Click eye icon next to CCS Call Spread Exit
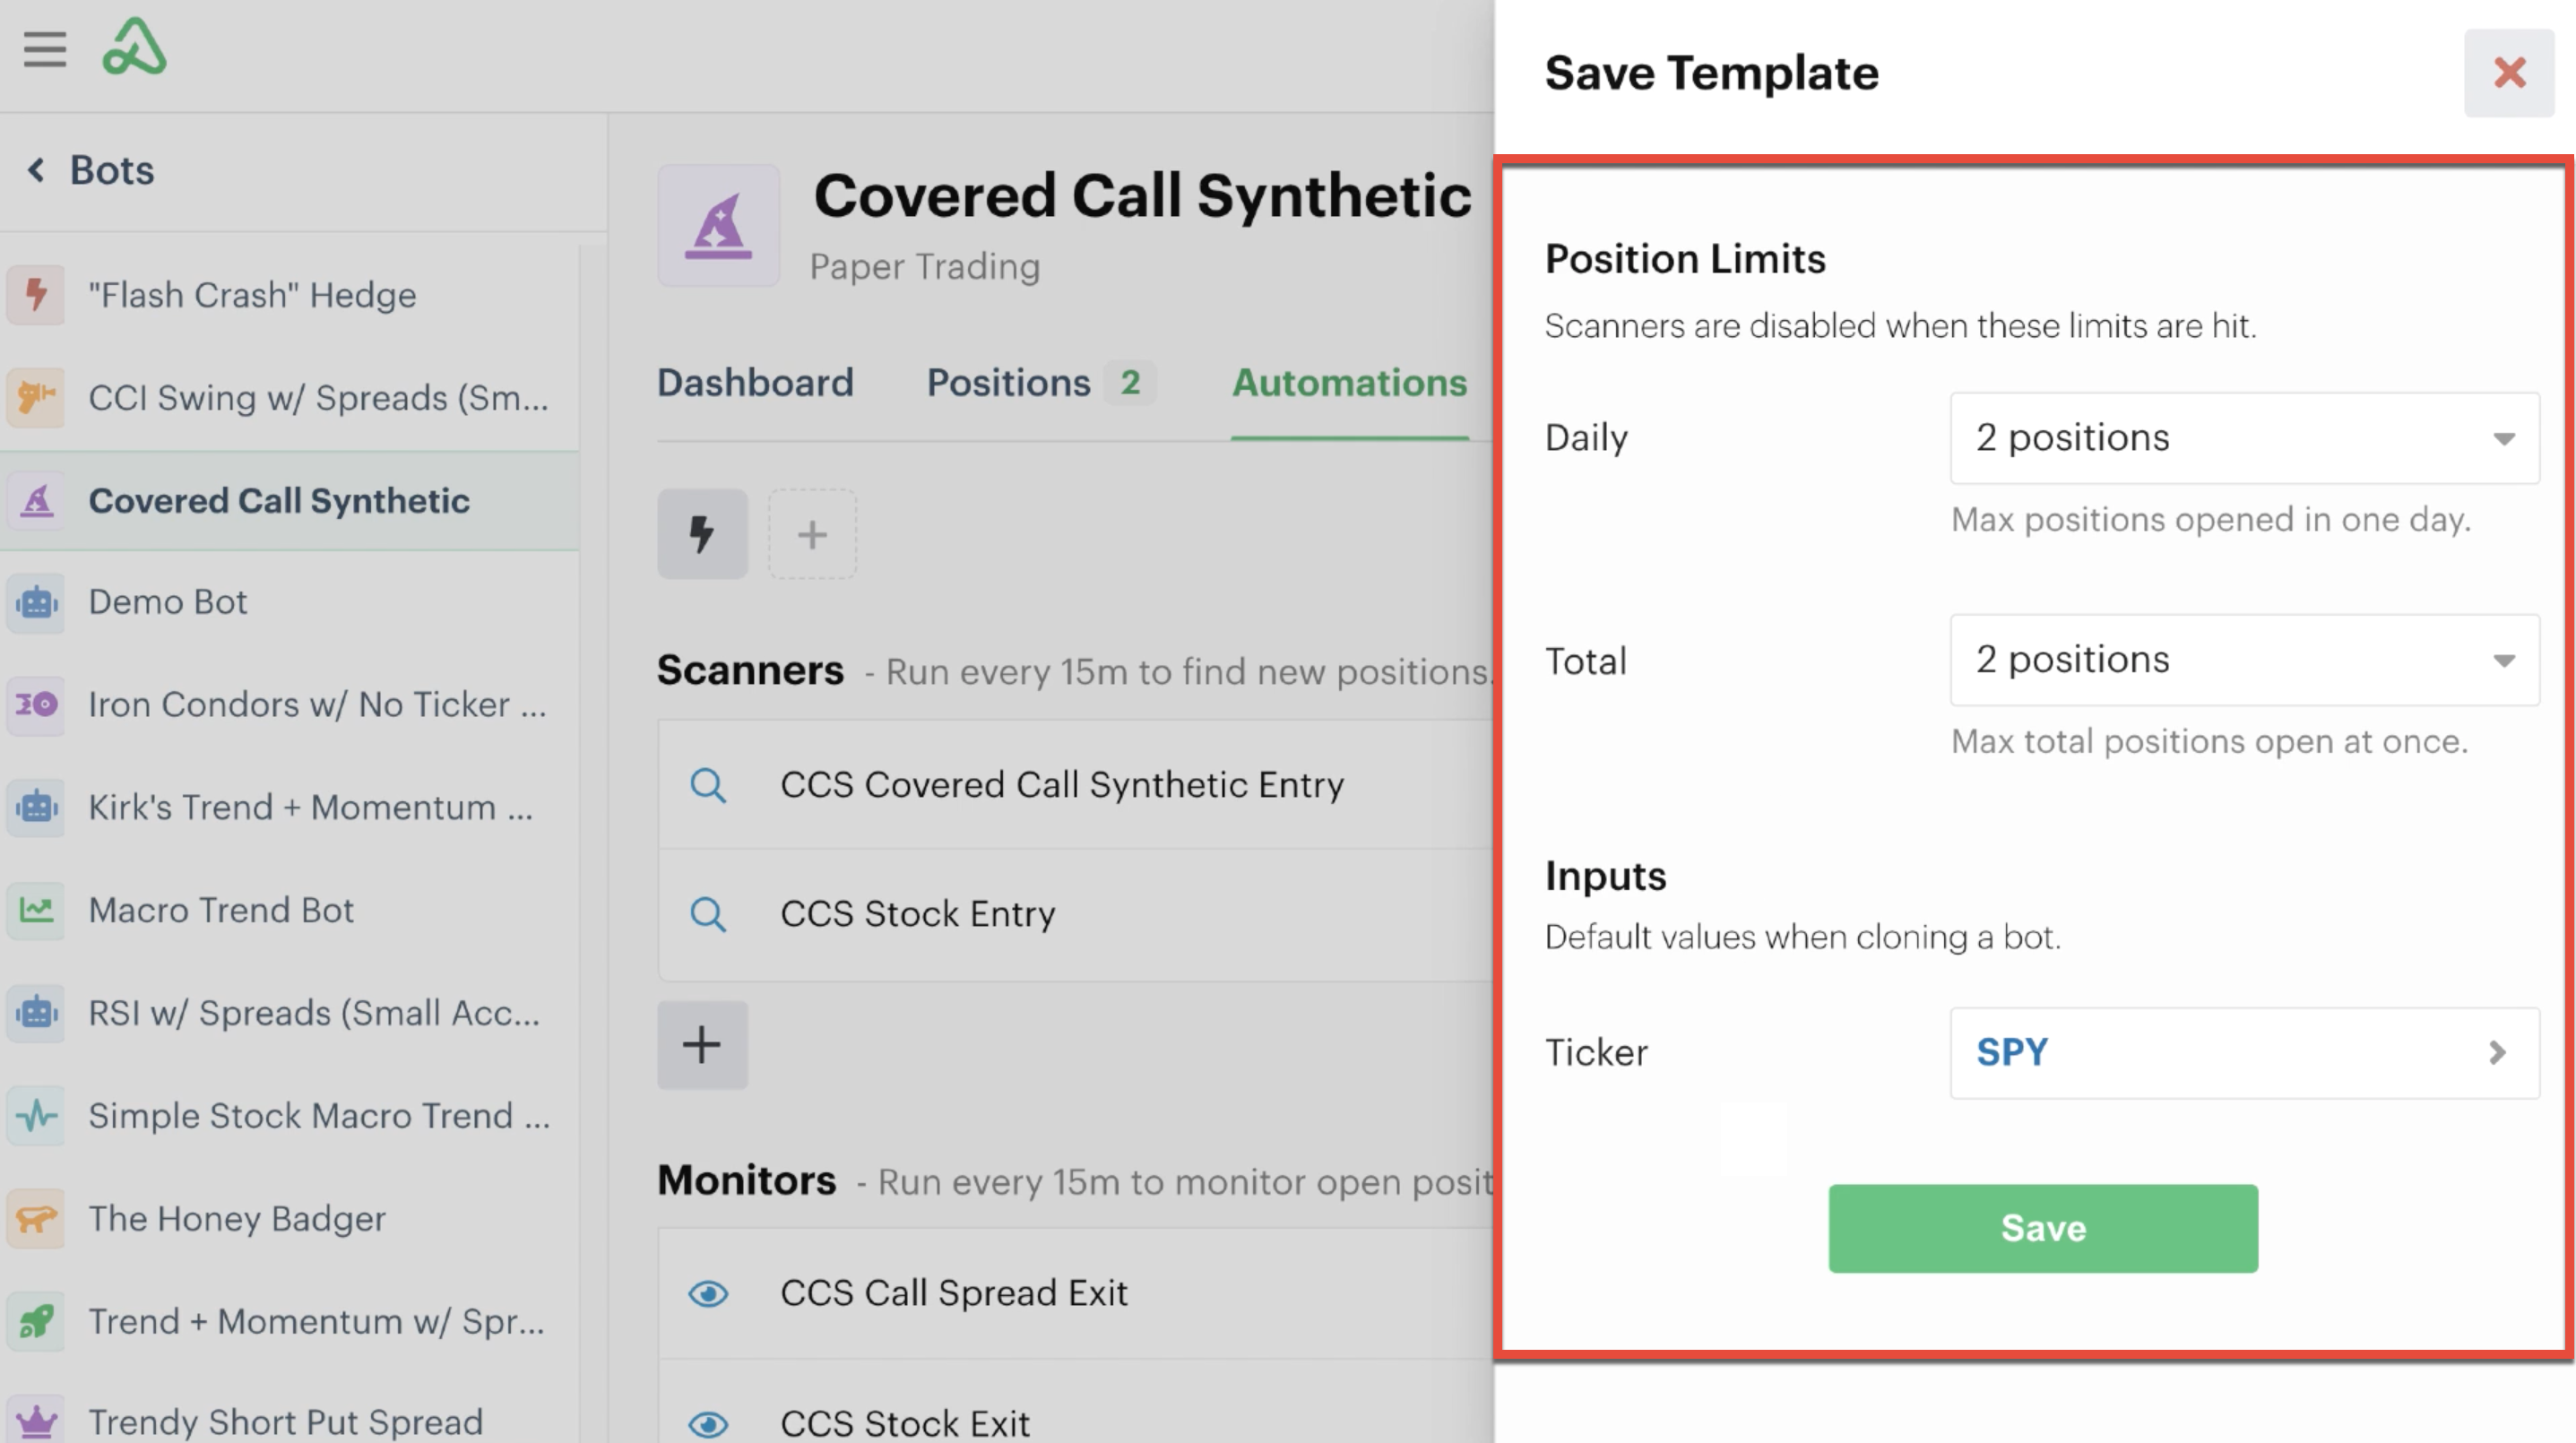 [x=708, y=1294]
